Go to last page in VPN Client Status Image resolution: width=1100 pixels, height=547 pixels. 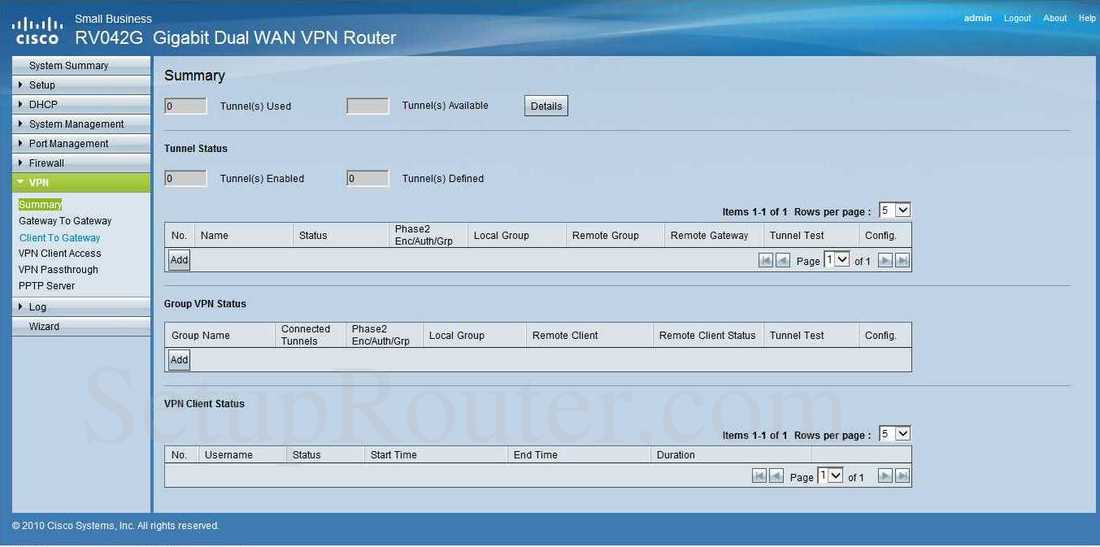[902, 476]
